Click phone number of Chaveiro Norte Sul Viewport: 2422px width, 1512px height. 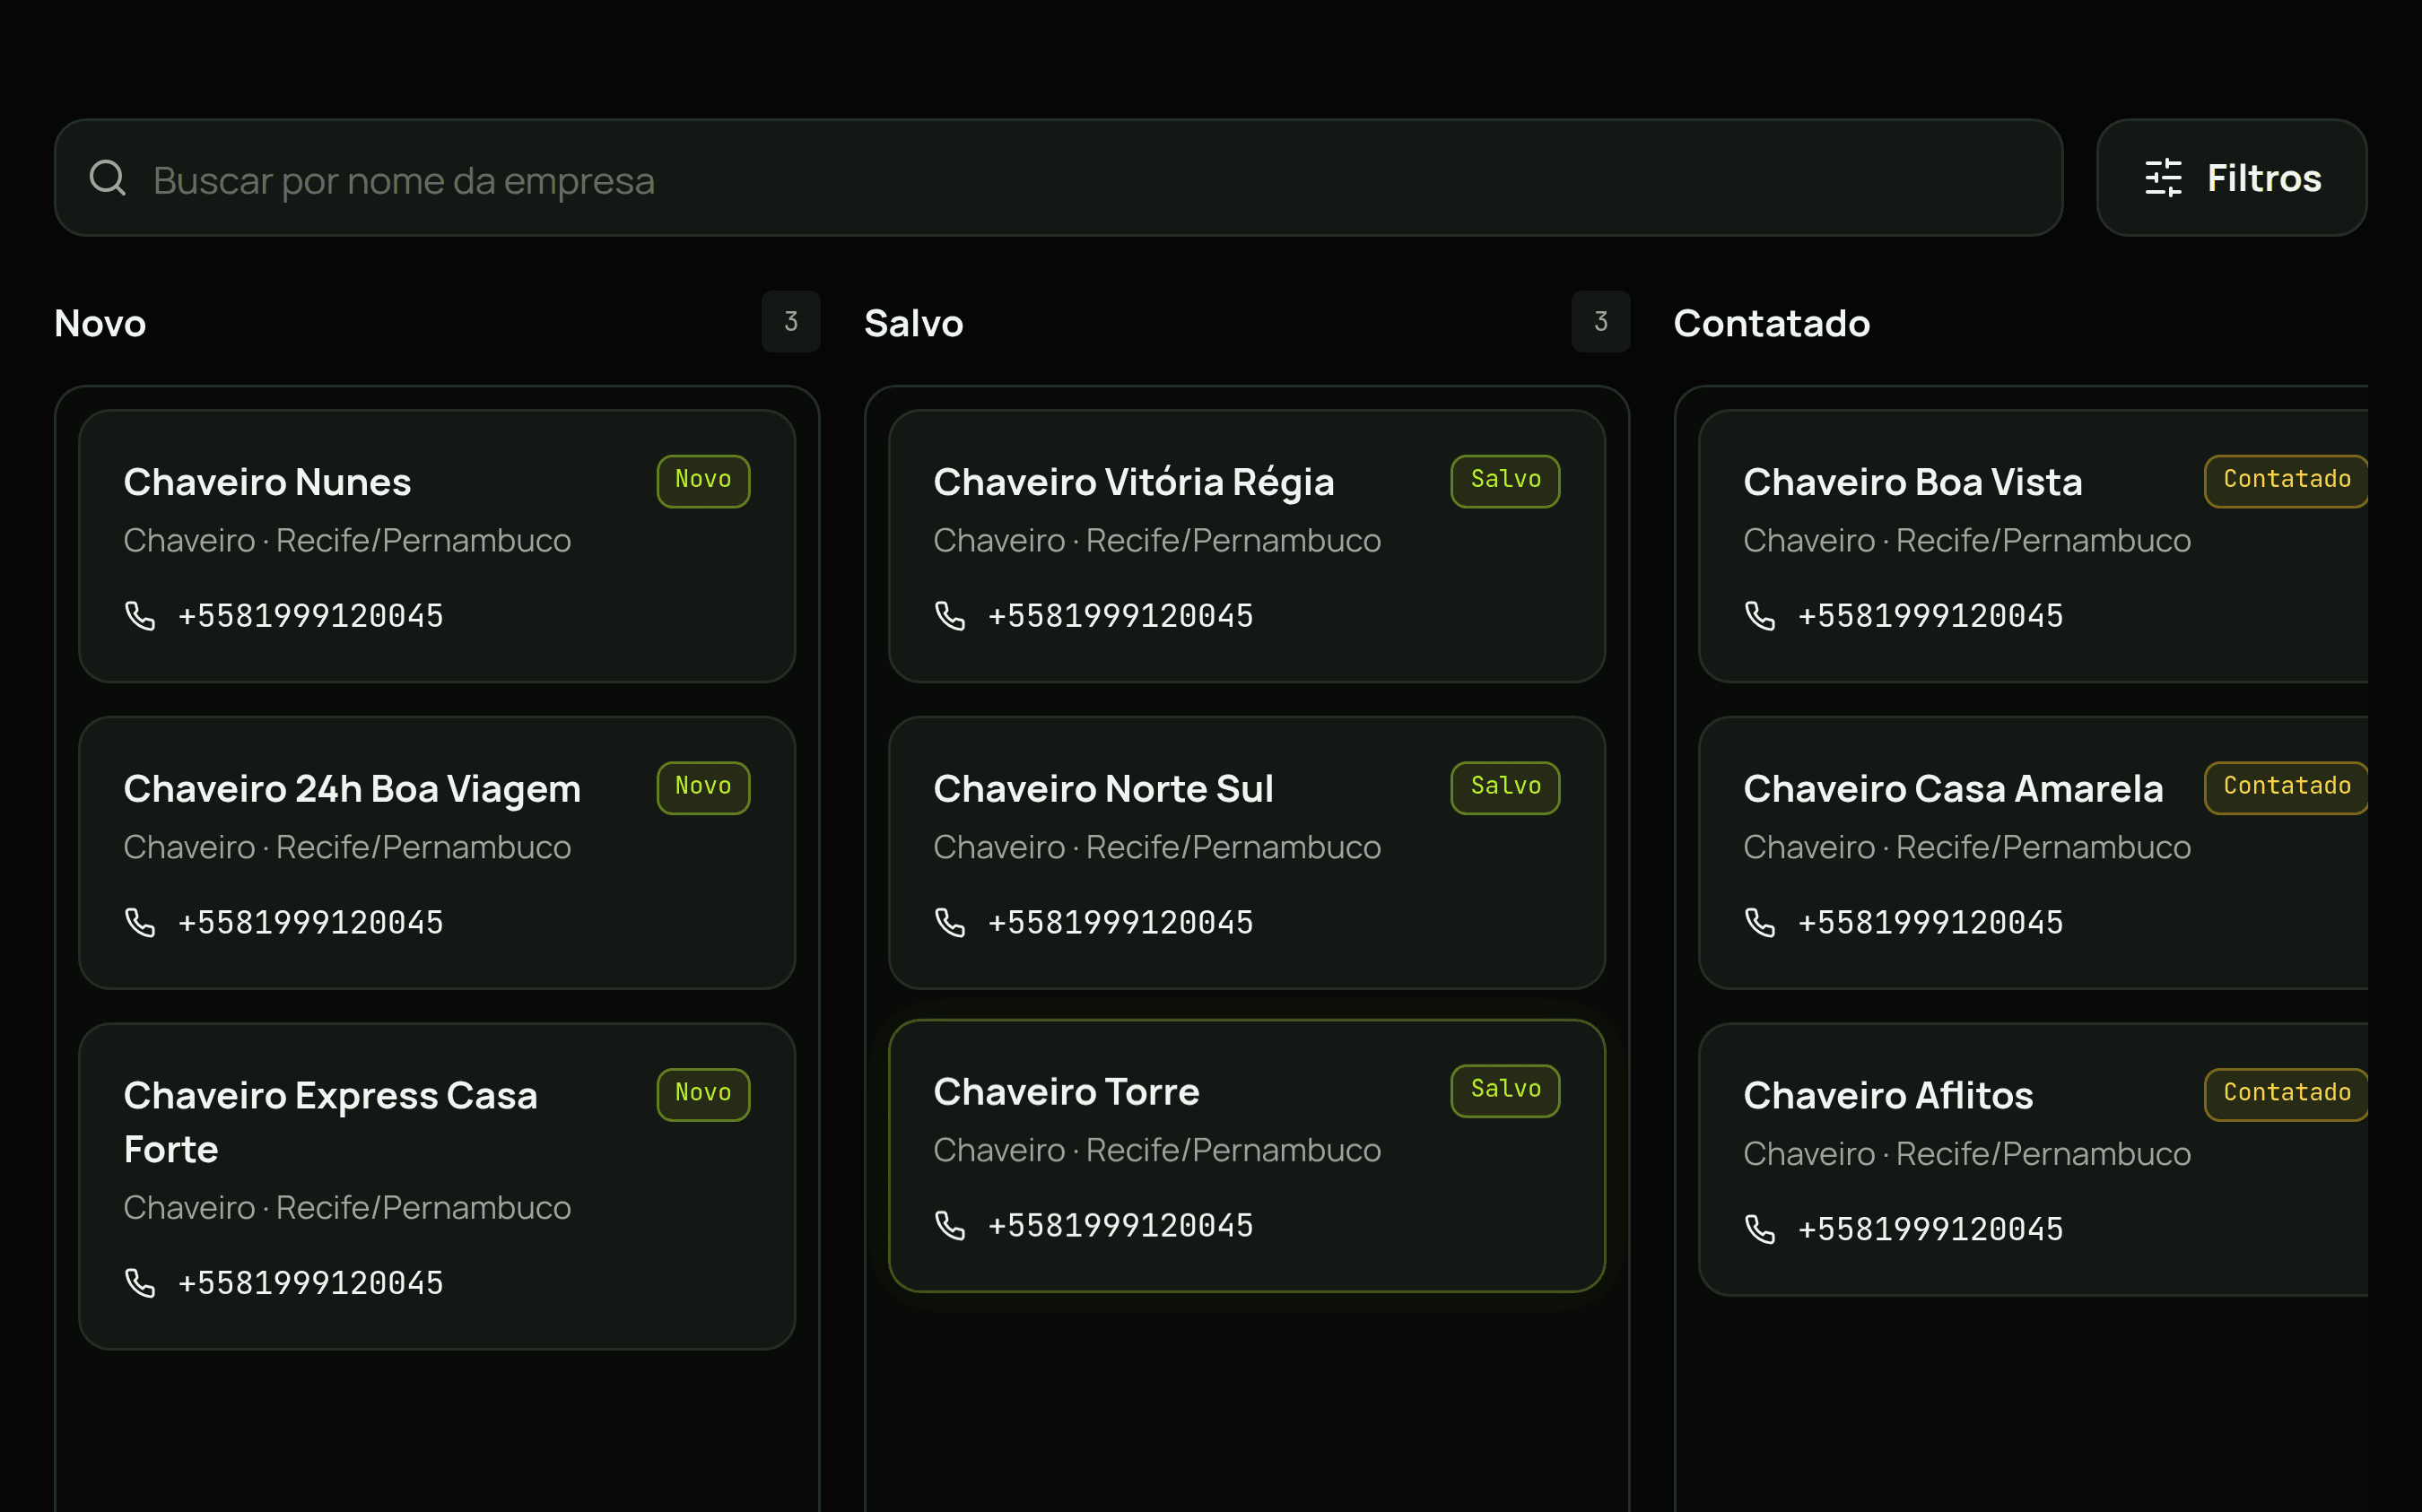point(1120,922)
